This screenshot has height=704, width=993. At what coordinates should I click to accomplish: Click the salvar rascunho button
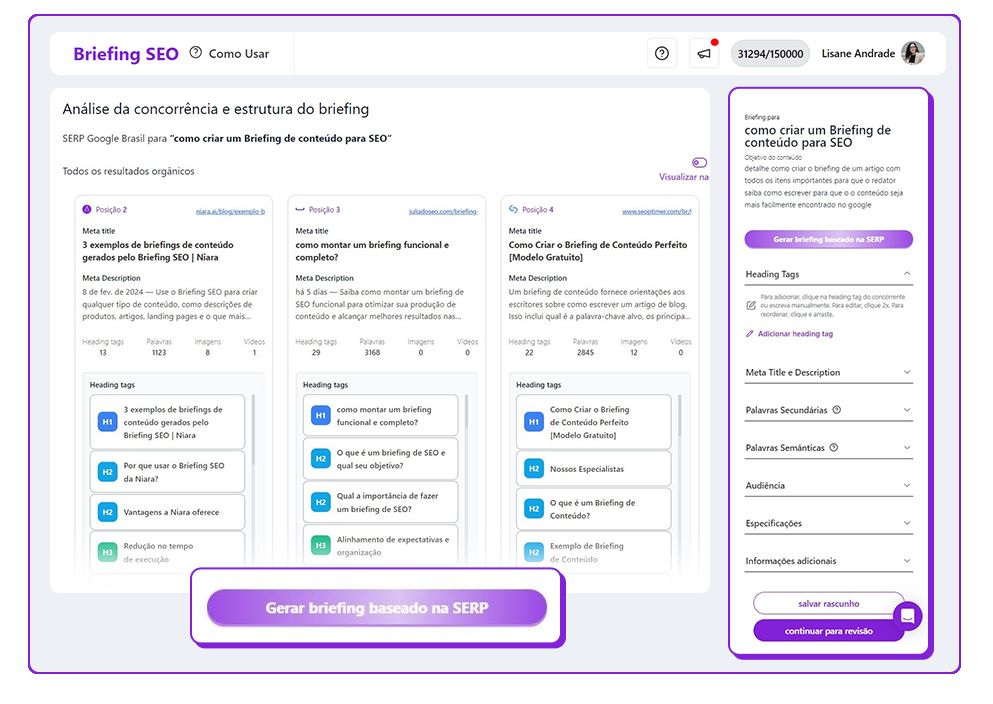(x=828, y=604)
